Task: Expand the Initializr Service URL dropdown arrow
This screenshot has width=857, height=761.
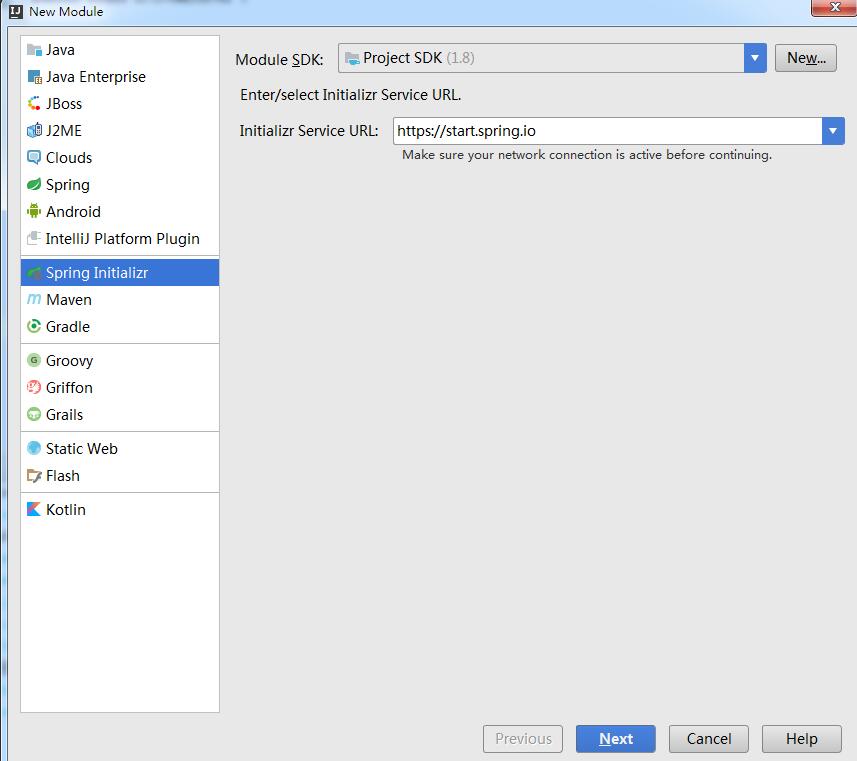Action: pos(833,131)
